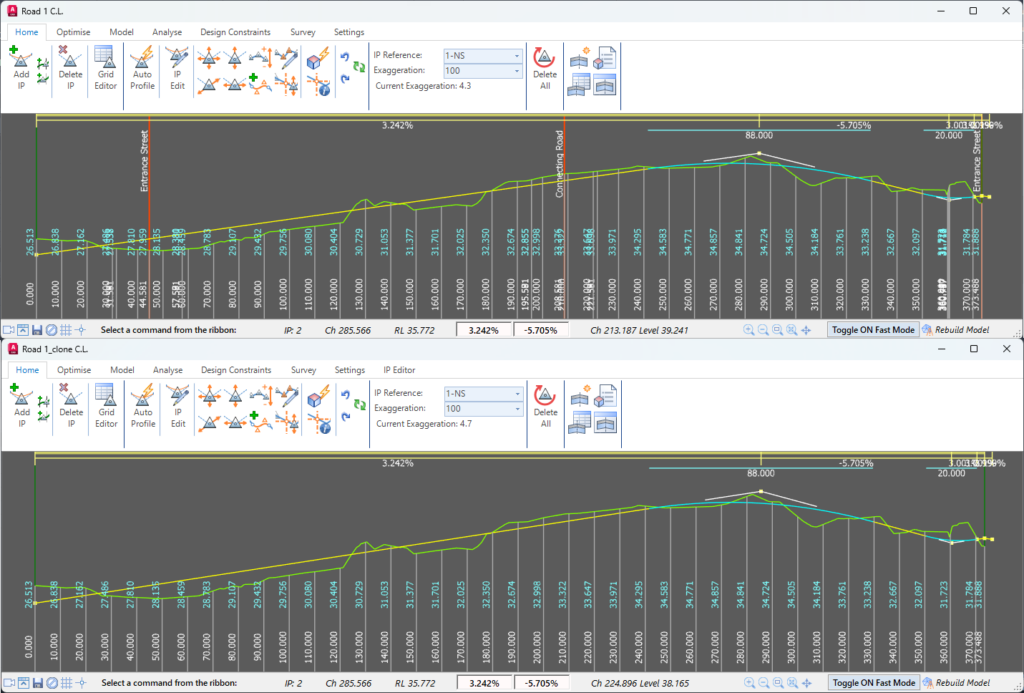Click -5.705% grade field in Road 1 C.L. status bar
1024x693 pixels.
coord(540,330)
